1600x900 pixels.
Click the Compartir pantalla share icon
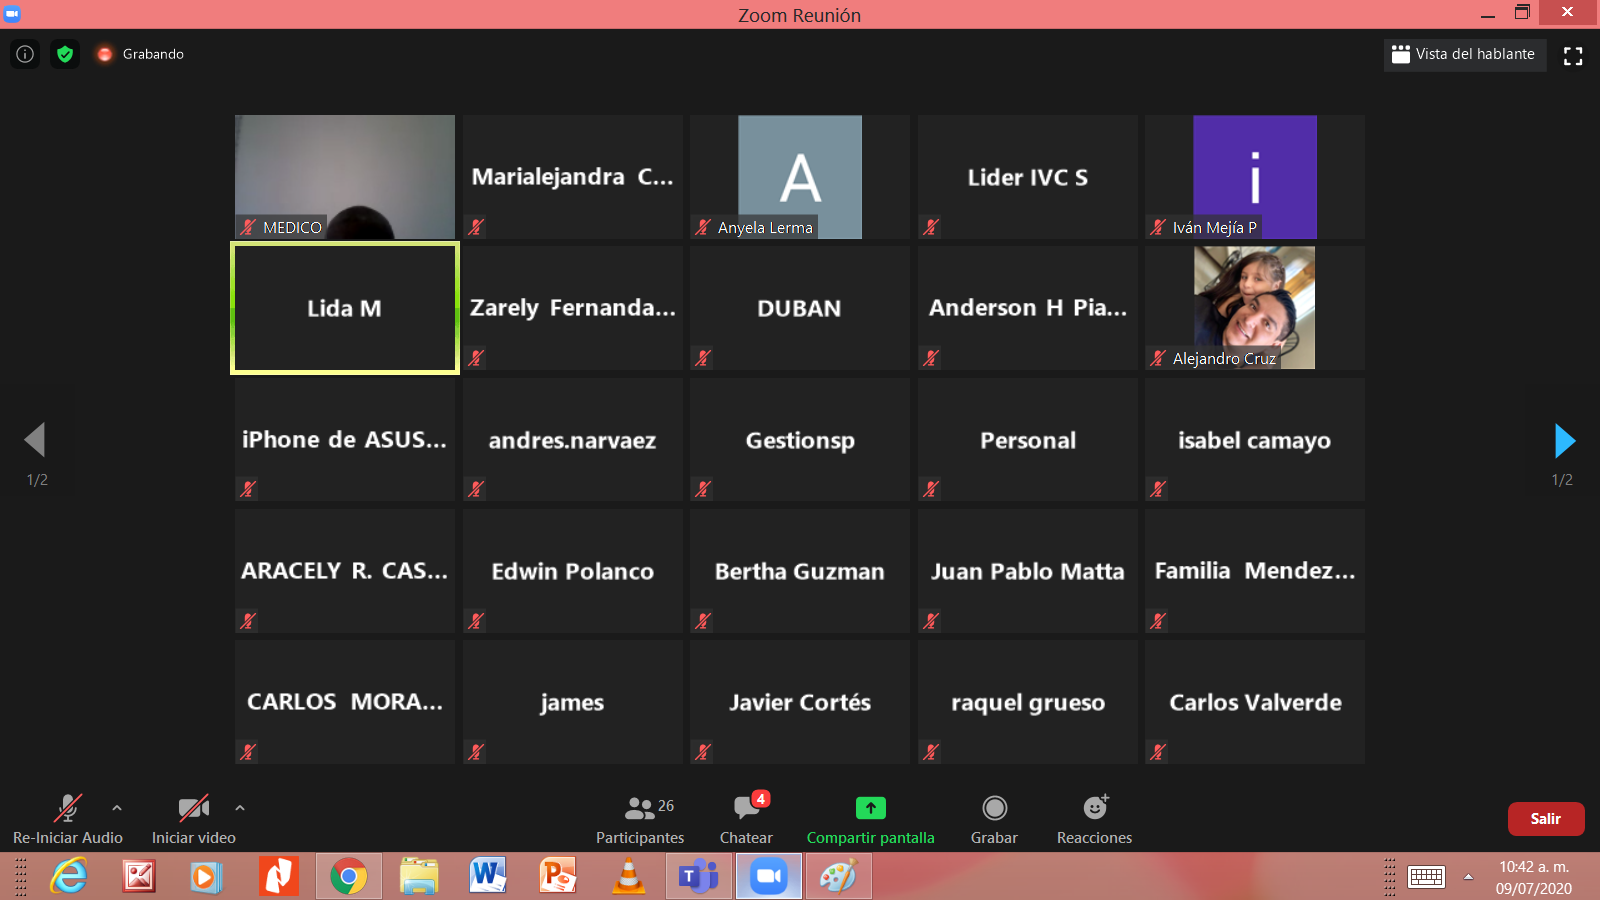pos(870,808)
